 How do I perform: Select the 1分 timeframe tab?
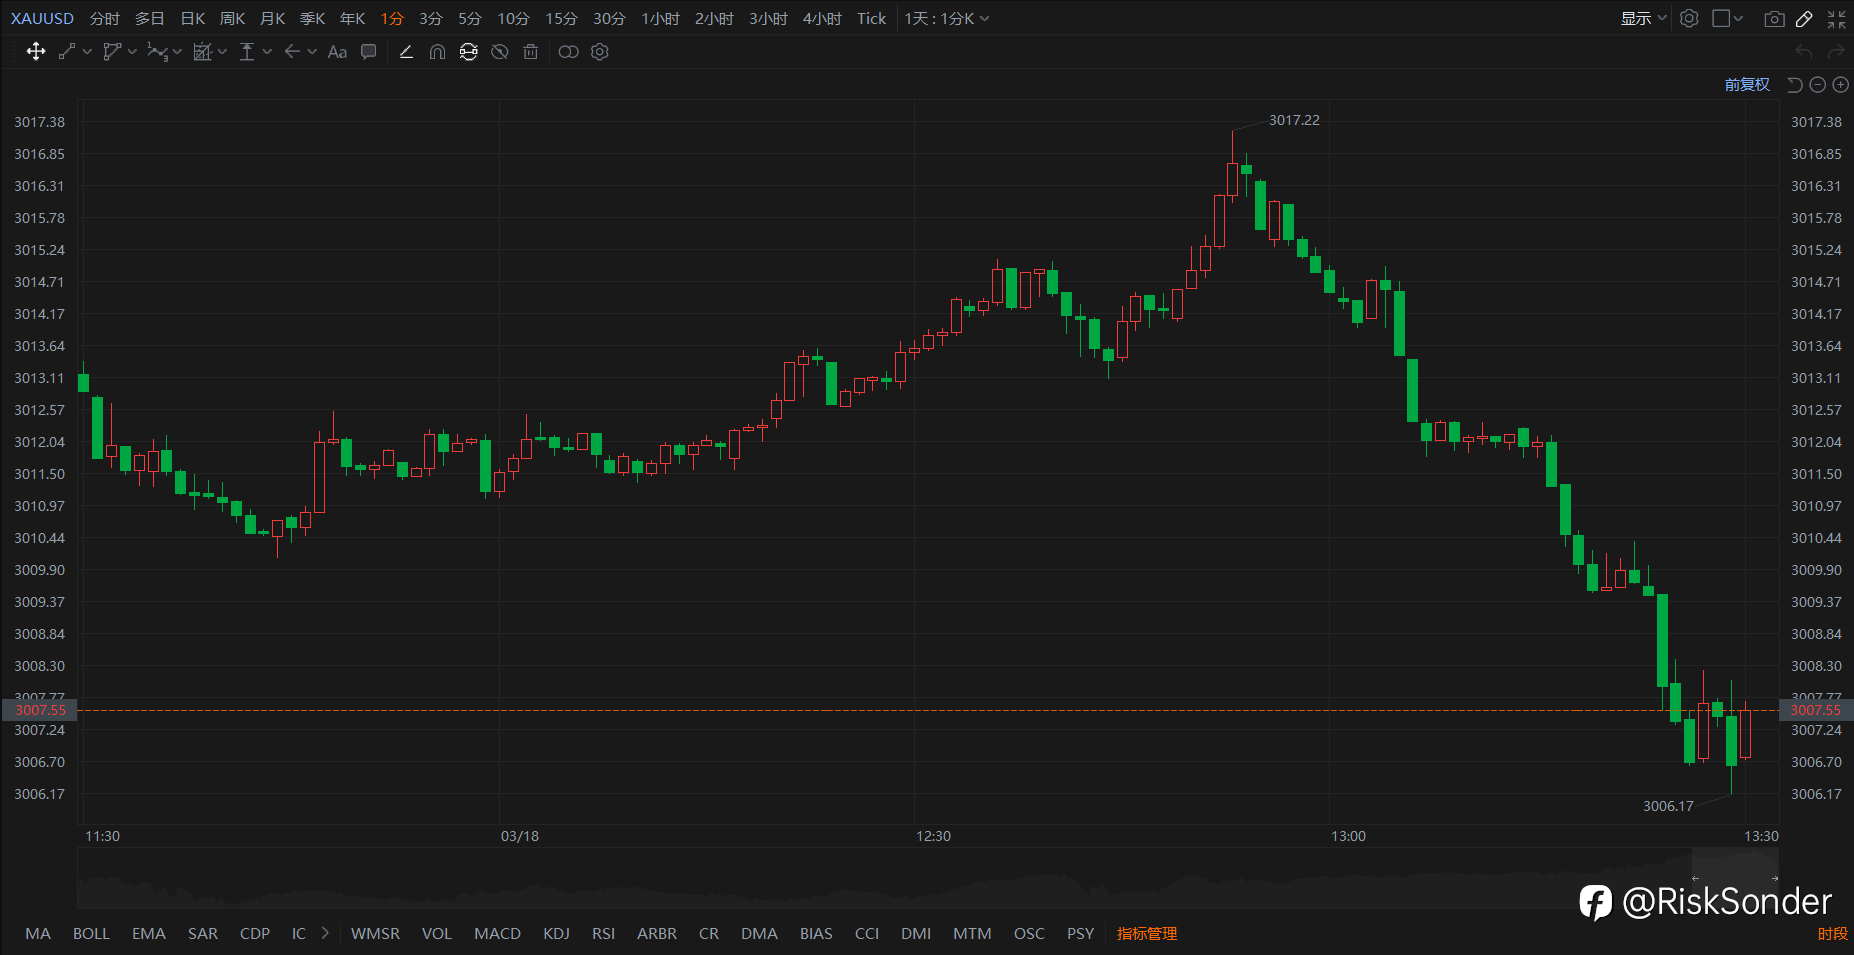point(392,19)
